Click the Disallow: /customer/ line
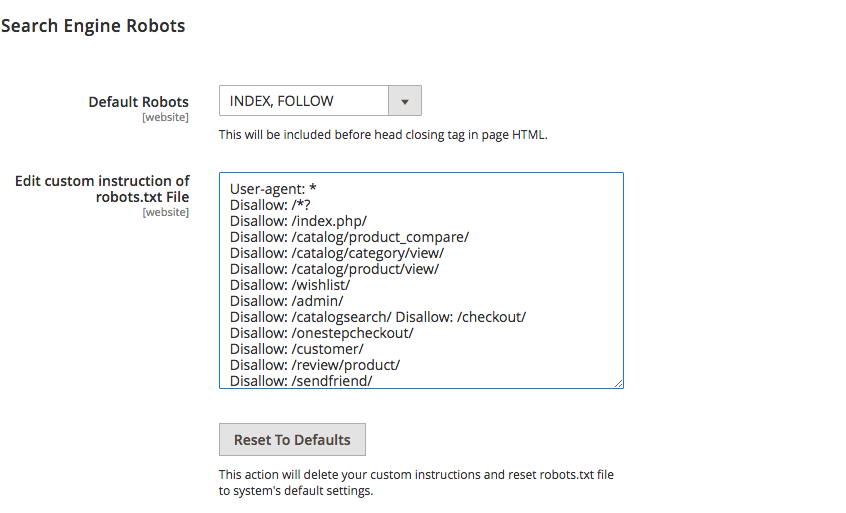The height and width of the screenshot is (513, 846). point(297,349)
